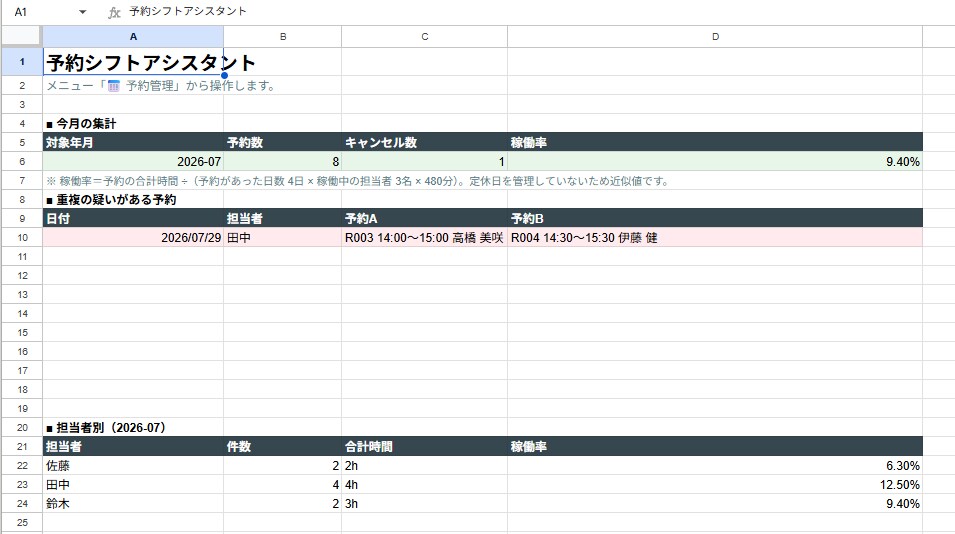Click the monthly 稼働率 value in row 6
This screenshot has height=534, width=955.
[x=715, y=161]
